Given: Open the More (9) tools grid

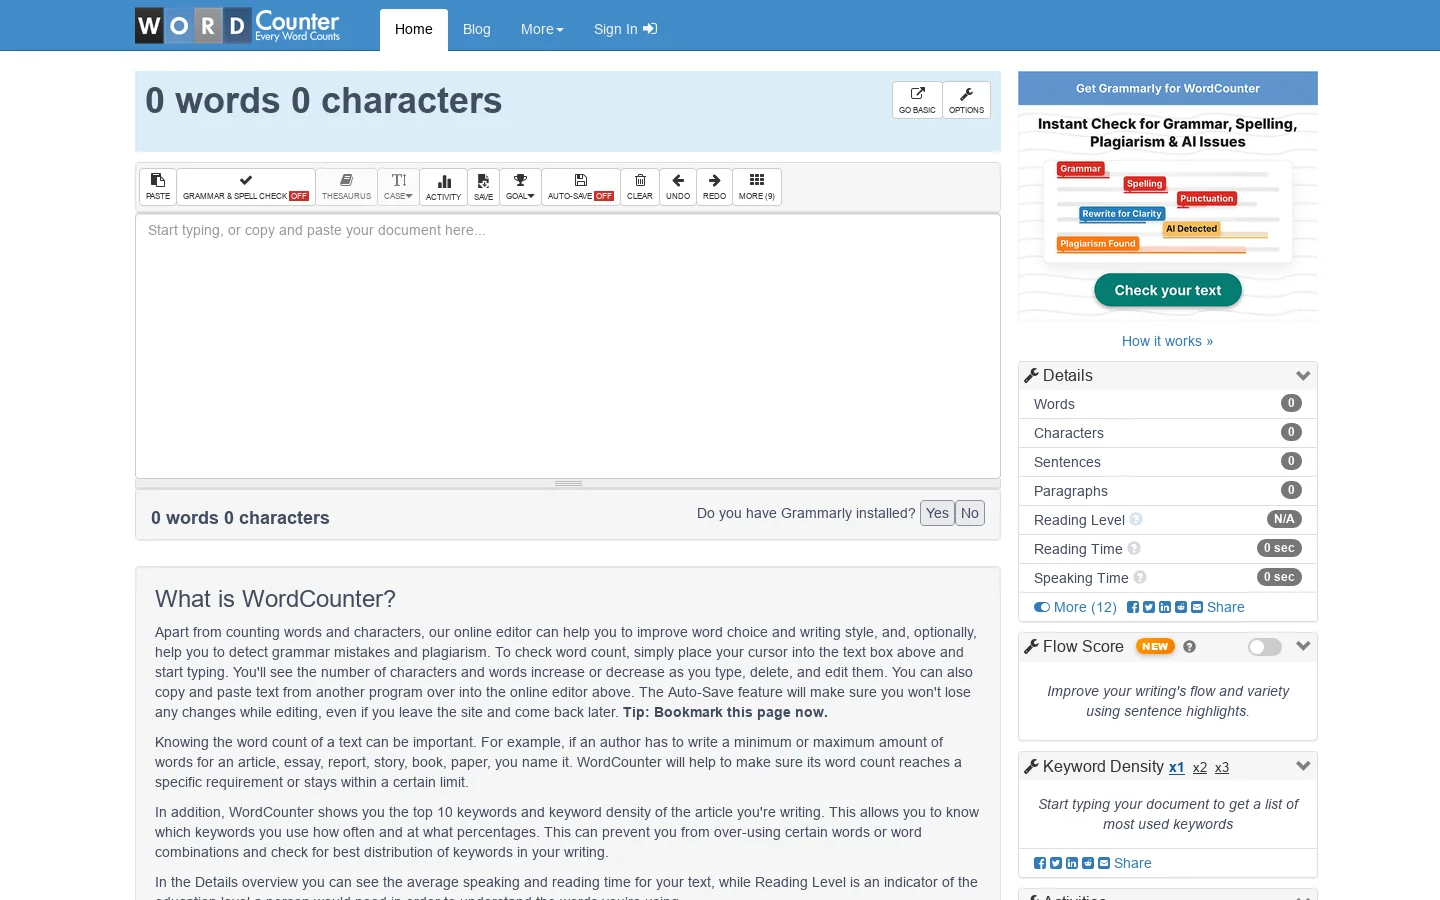Looking at the screenshot, I should (757, 186).
